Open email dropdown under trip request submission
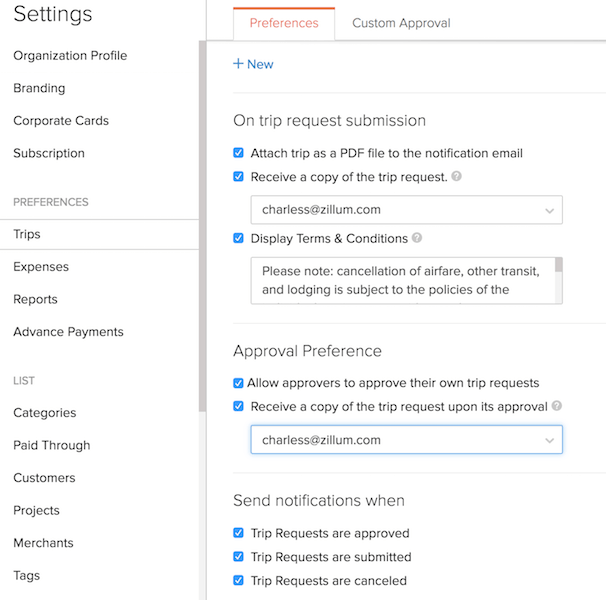 coord(407,210)
